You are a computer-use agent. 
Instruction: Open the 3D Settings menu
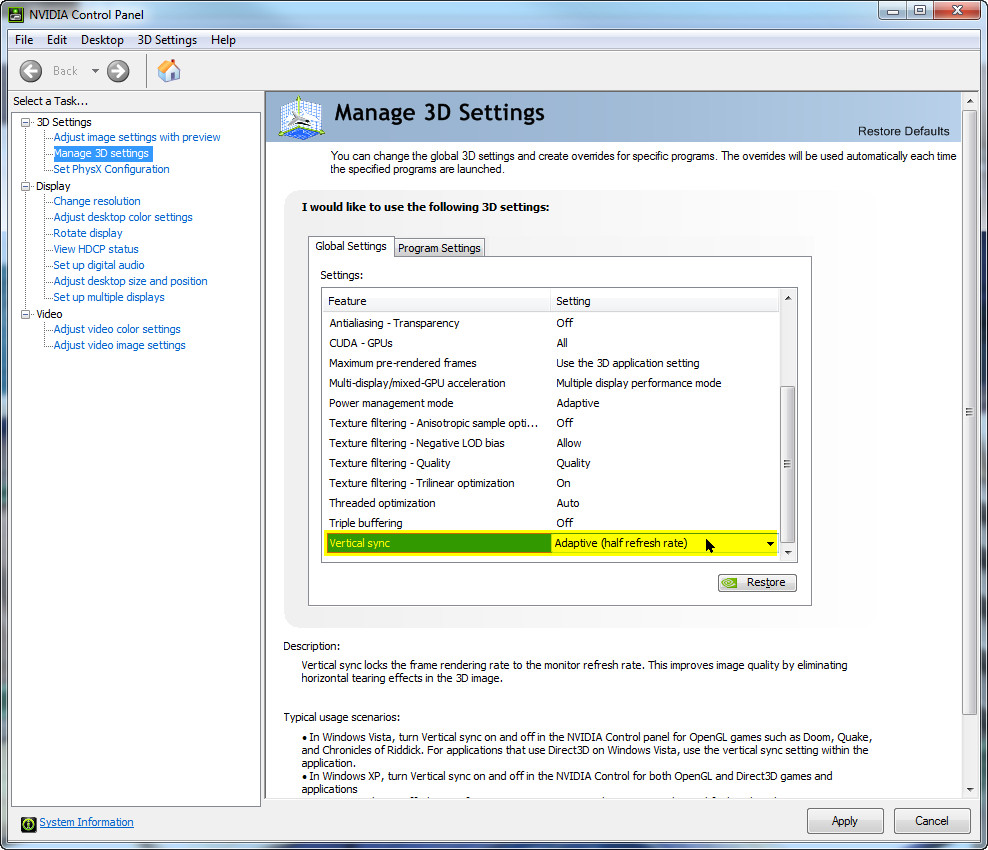(167, 40)
